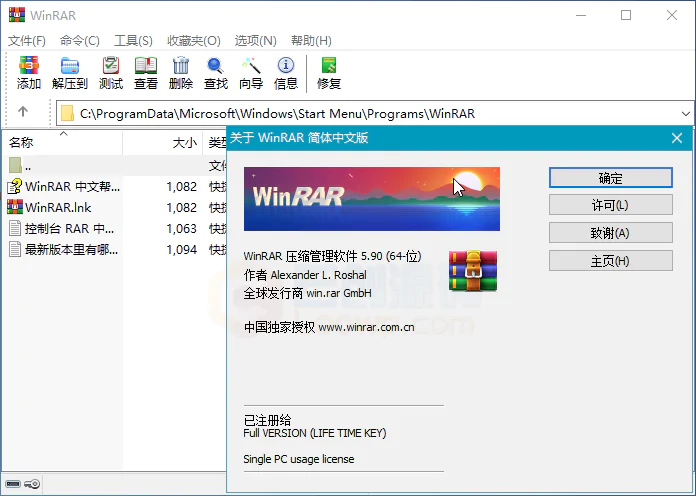Close the About WinRAR dialog
The height and width of the screenshot is (496, 696).
click(x=677, y=138)
